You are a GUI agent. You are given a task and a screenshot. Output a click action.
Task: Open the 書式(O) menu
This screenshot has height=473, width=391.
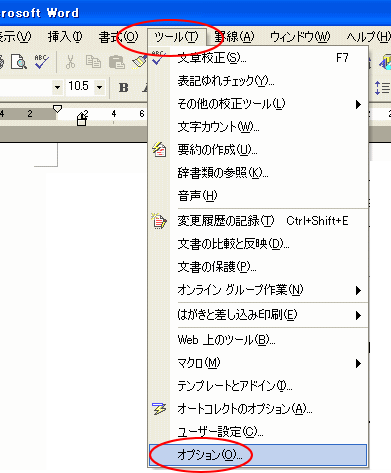tap(118, 37)
